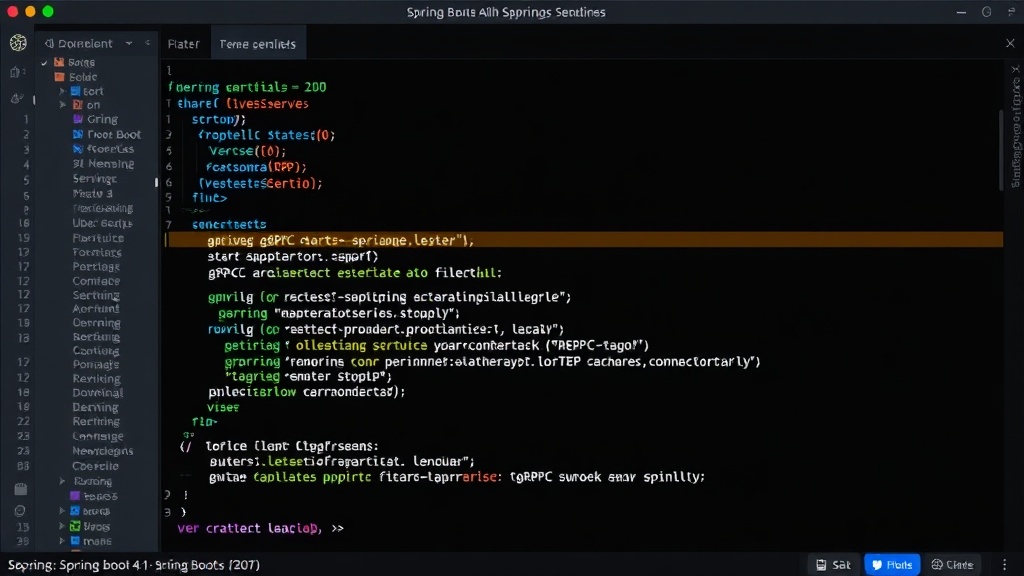Click the purple icon beside 'teaes'
The width and height of the screenshot is (1024, 576).
pos(75,496)
